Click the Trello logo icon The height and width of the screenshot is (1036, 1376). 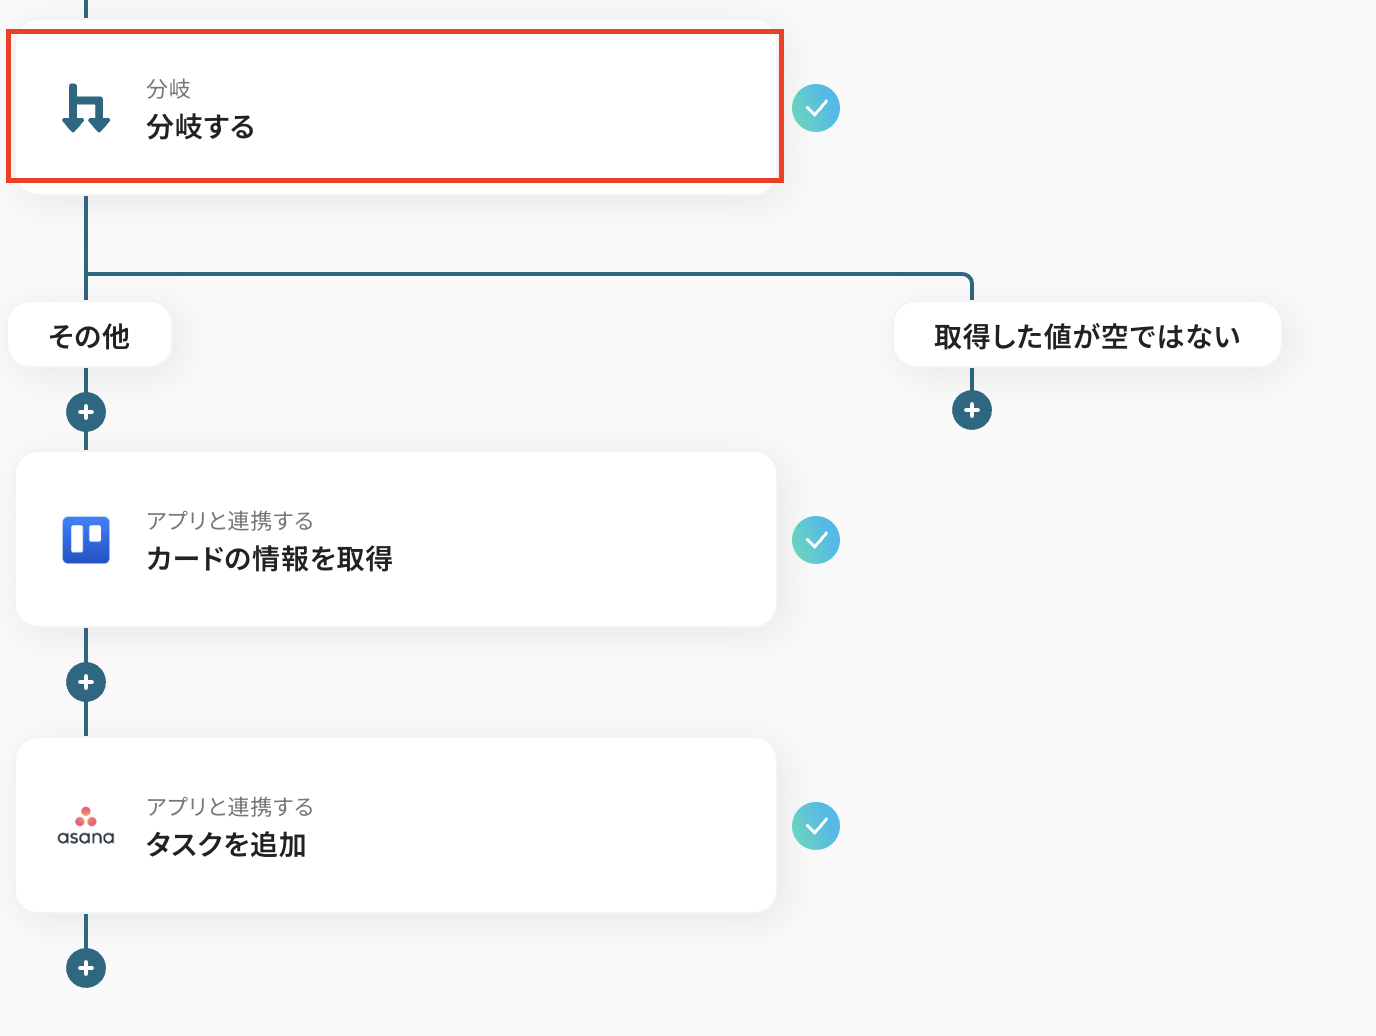click(86, 540)
